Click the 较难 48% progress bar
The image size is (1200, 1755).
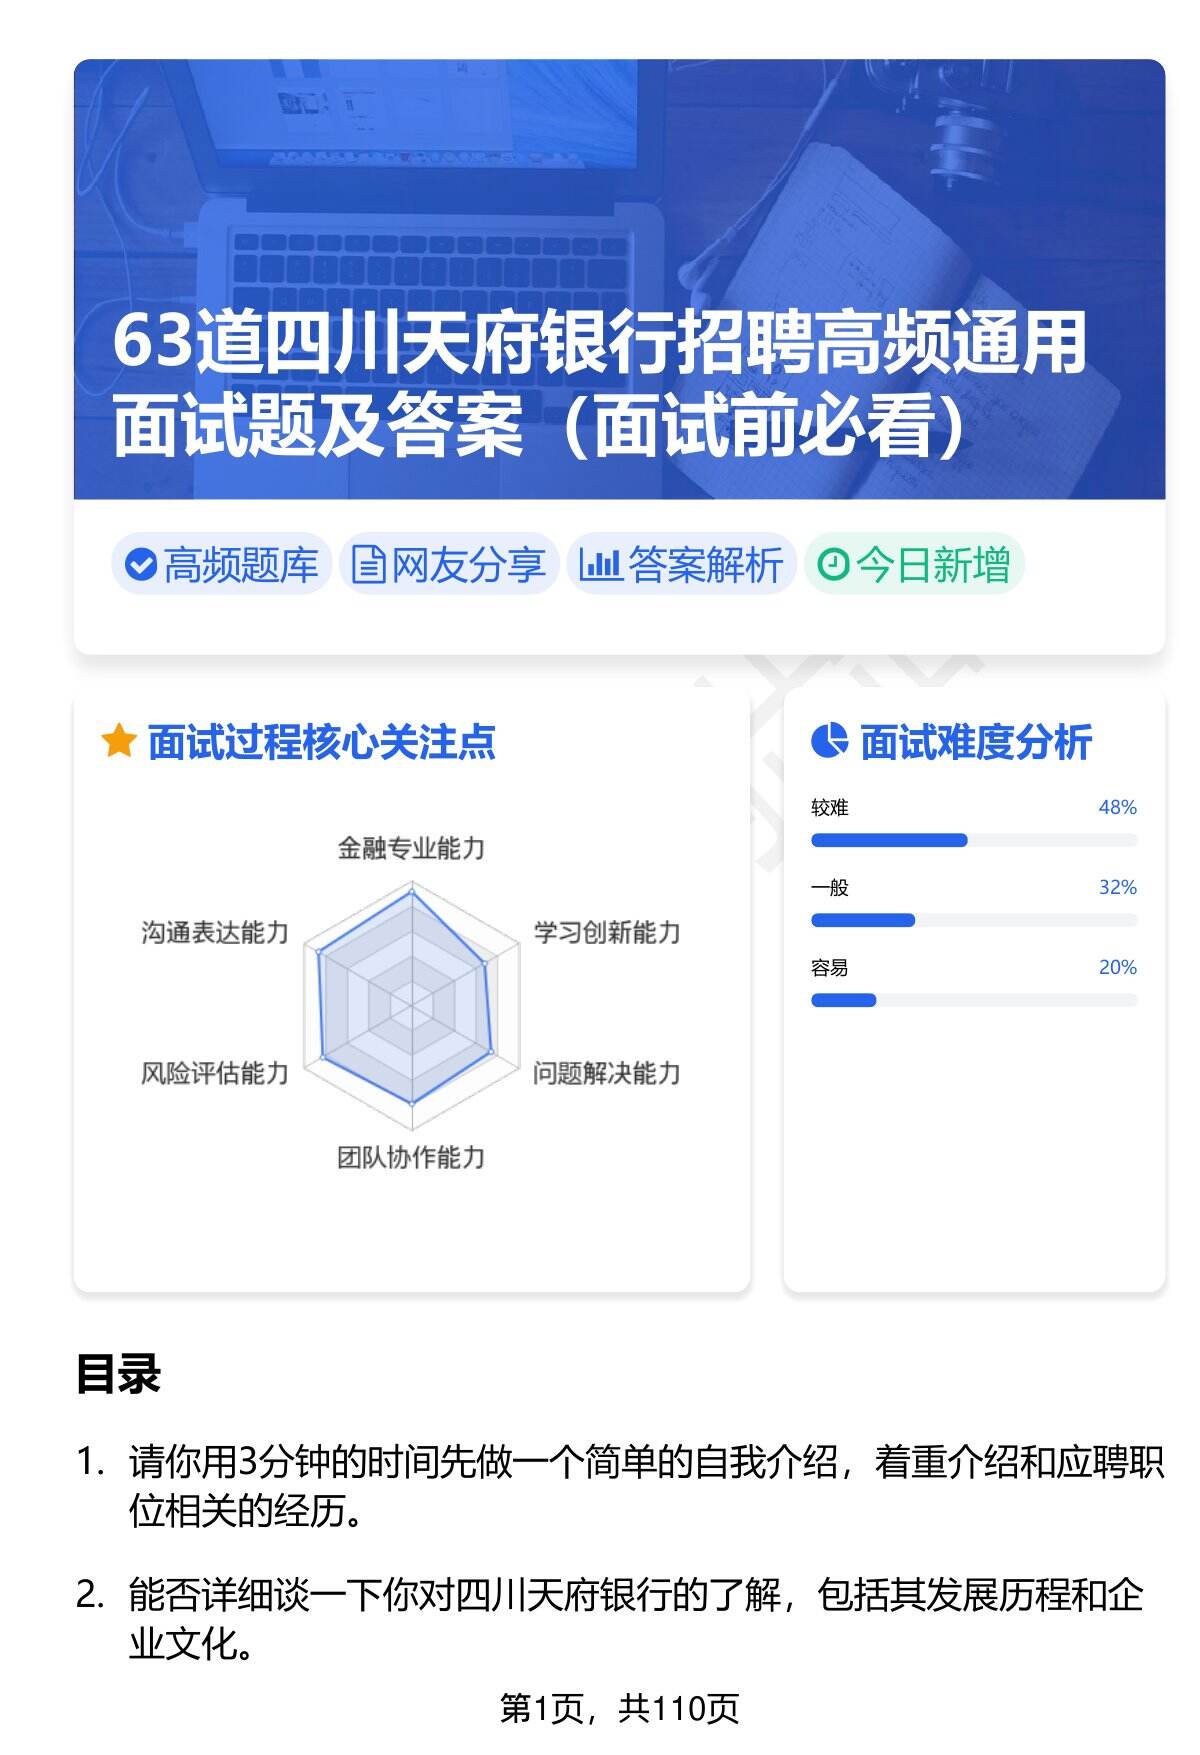point(973,840)
